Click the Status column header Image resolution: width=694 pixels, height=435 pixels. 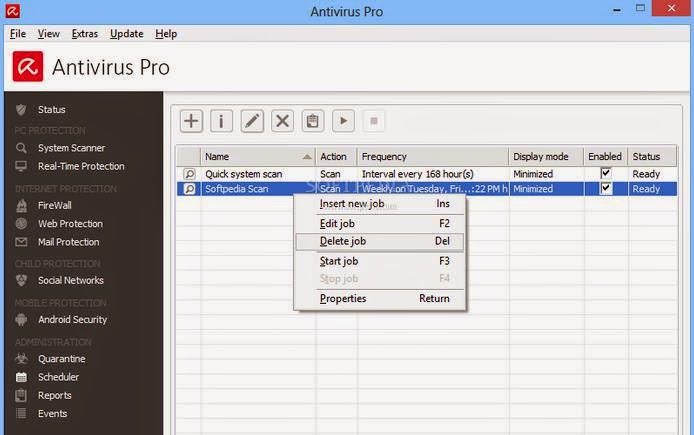click(x=652, y=157)
